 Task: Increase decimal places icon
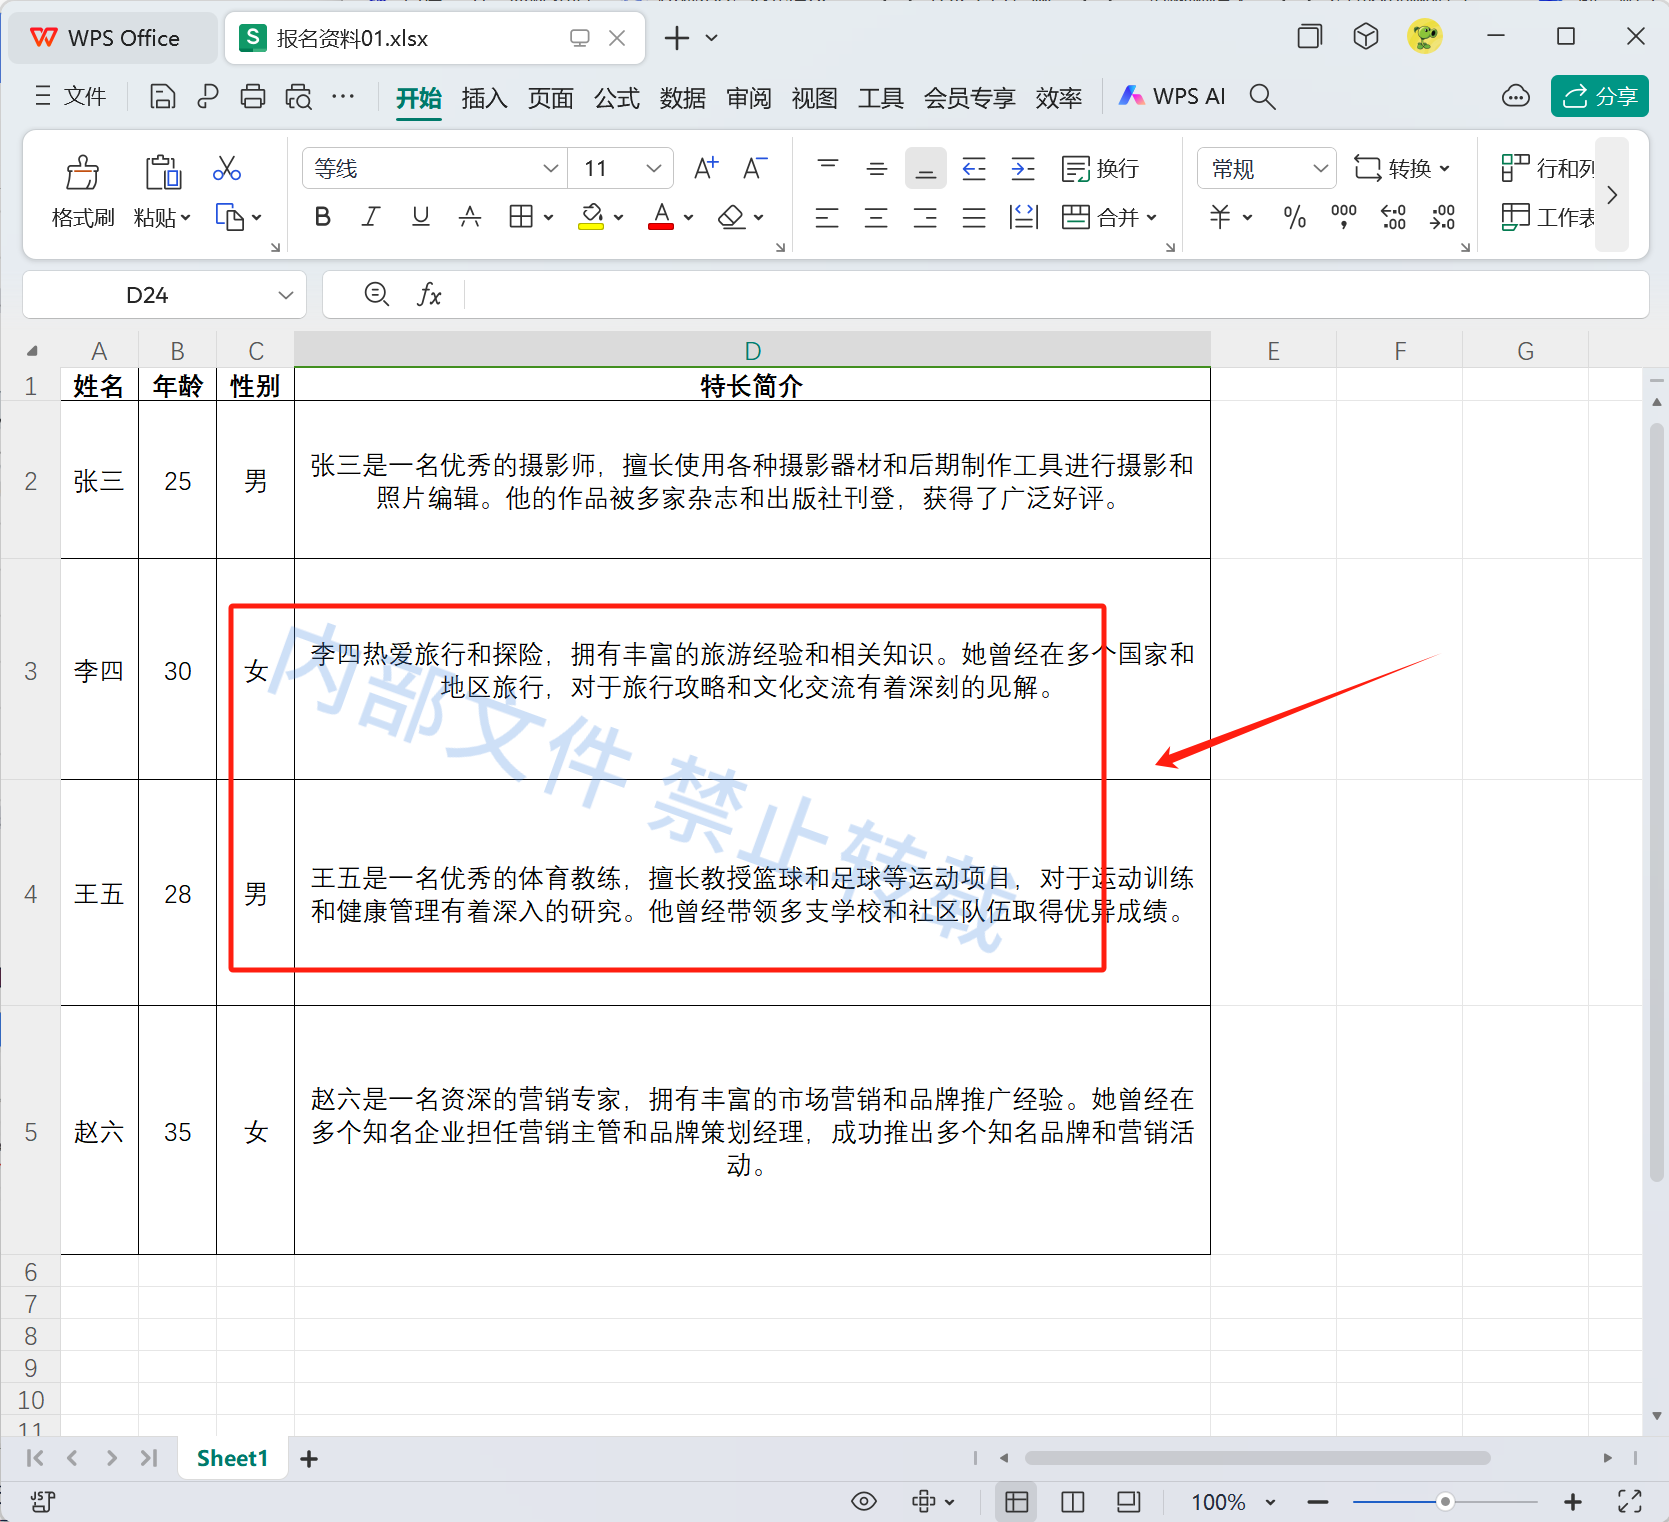pos(1393,216)
